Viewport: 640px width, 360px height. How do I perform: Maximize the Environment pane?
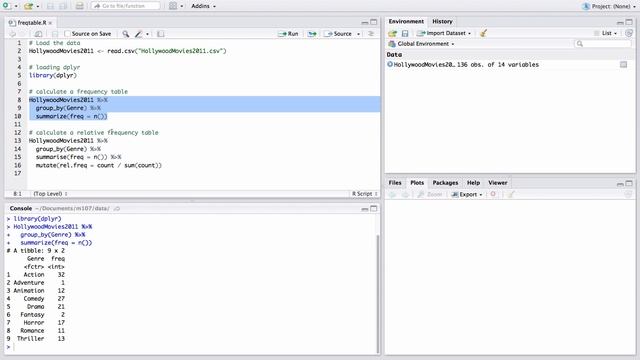[x=629, y=22]
